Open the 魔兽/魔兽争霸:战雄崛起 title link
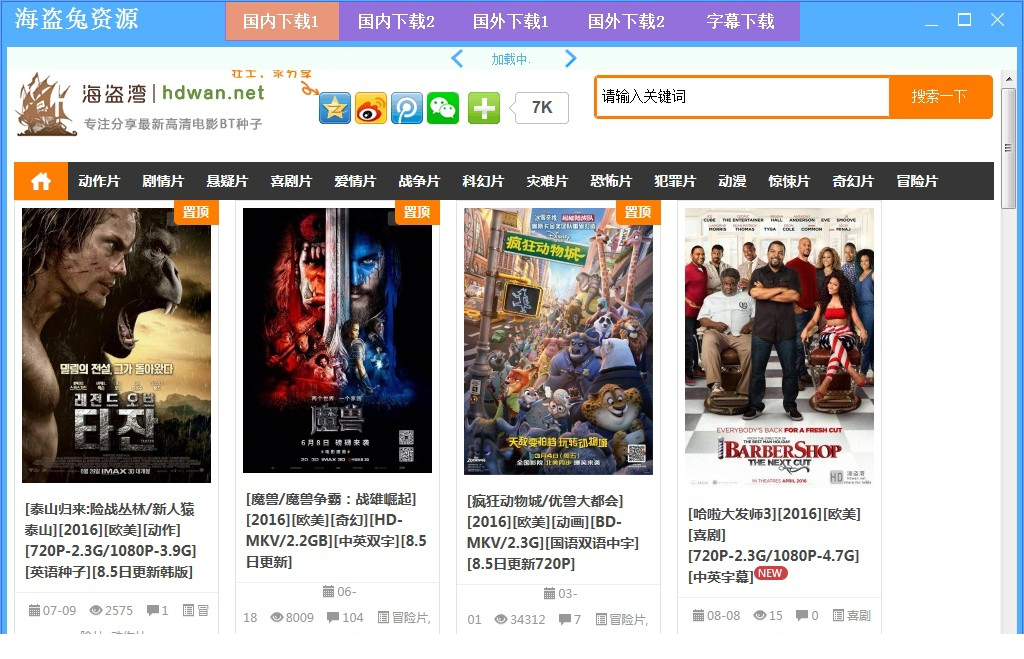1024x659 pixels. coord(336,530)
